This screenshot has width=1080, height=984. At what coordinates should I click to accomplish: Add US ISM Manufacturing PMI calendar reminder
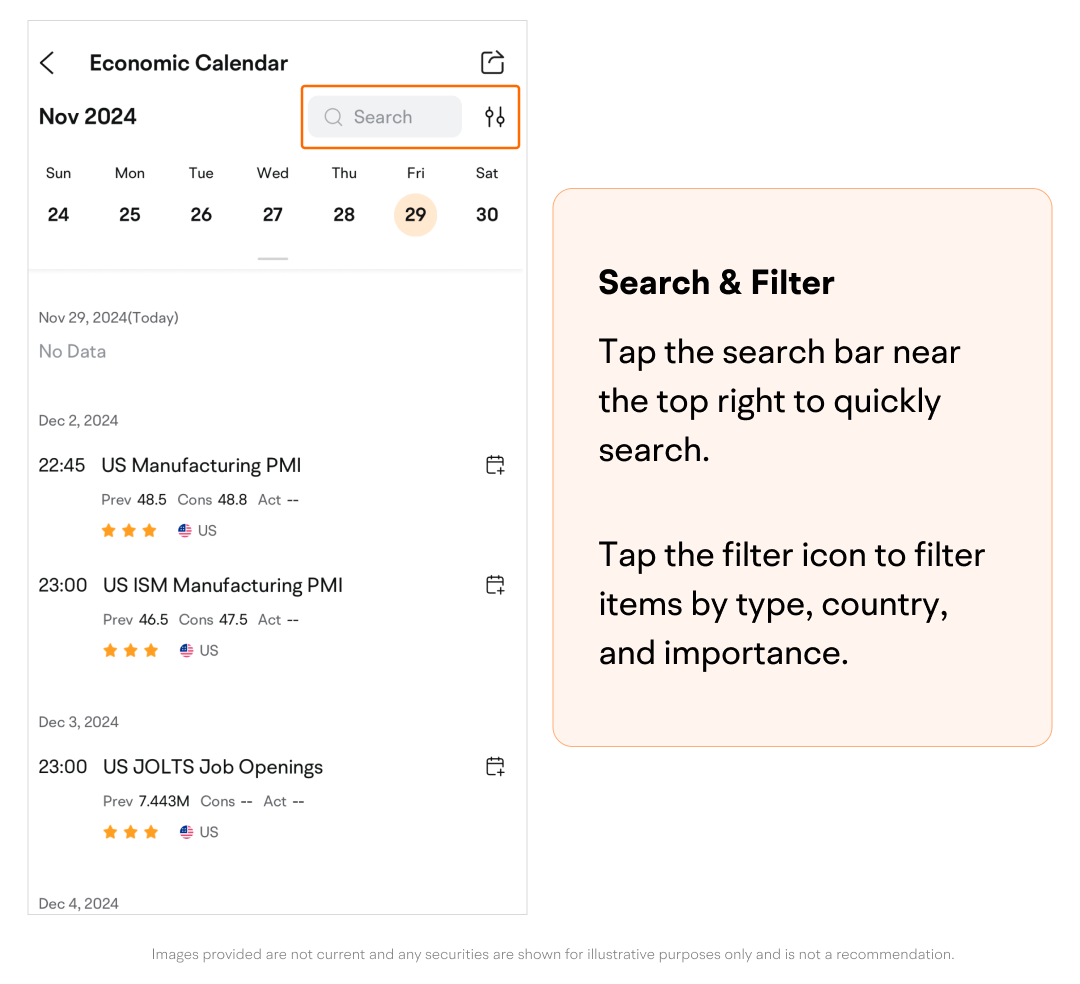point(495,585)
